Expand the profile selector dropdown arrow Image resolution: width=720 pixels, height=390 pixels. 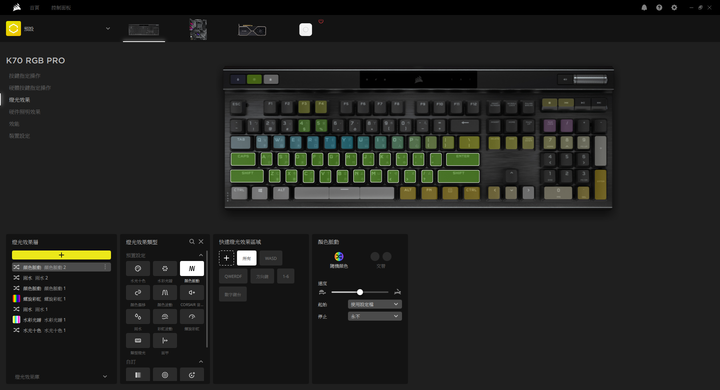[108, 28]
